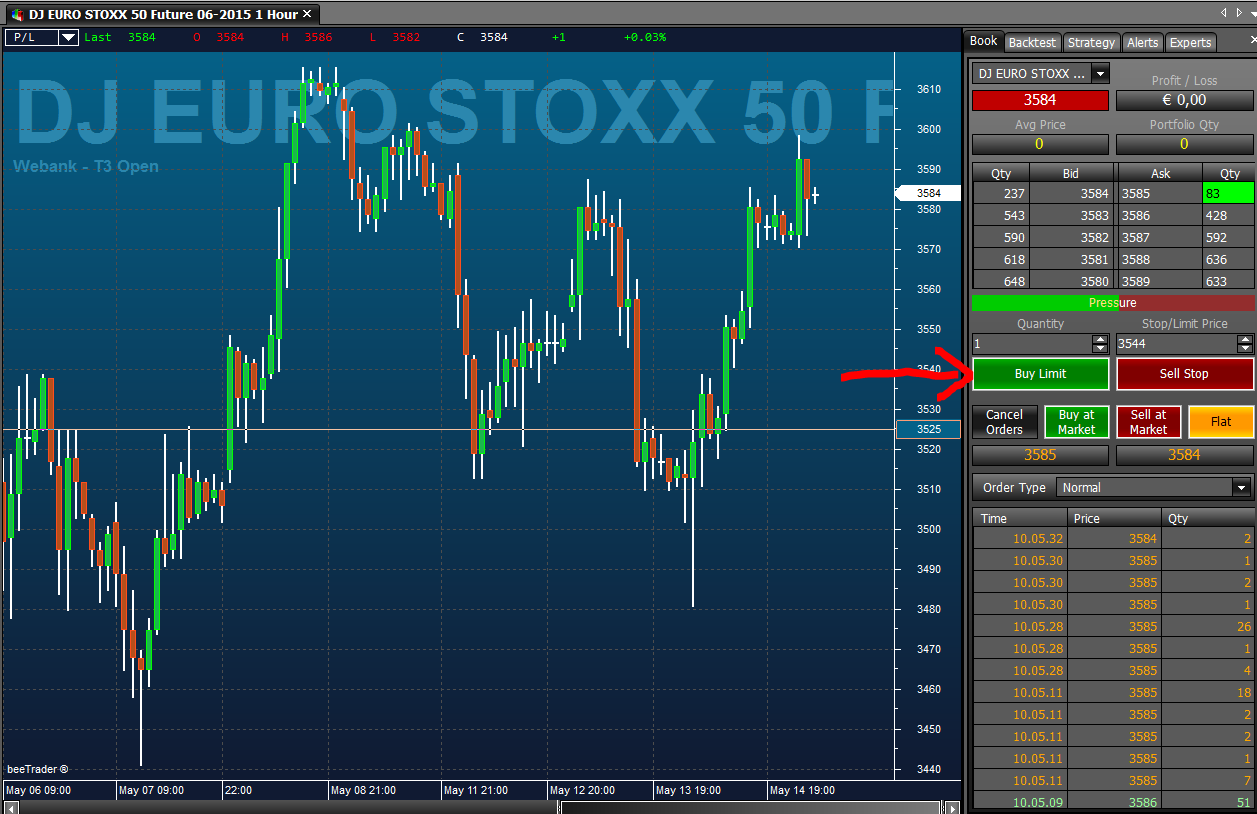The width and height of the screenshot is (1257, 814).
Task: Increase the Quantity with the up stepper
Action: tap(1101, 339)
